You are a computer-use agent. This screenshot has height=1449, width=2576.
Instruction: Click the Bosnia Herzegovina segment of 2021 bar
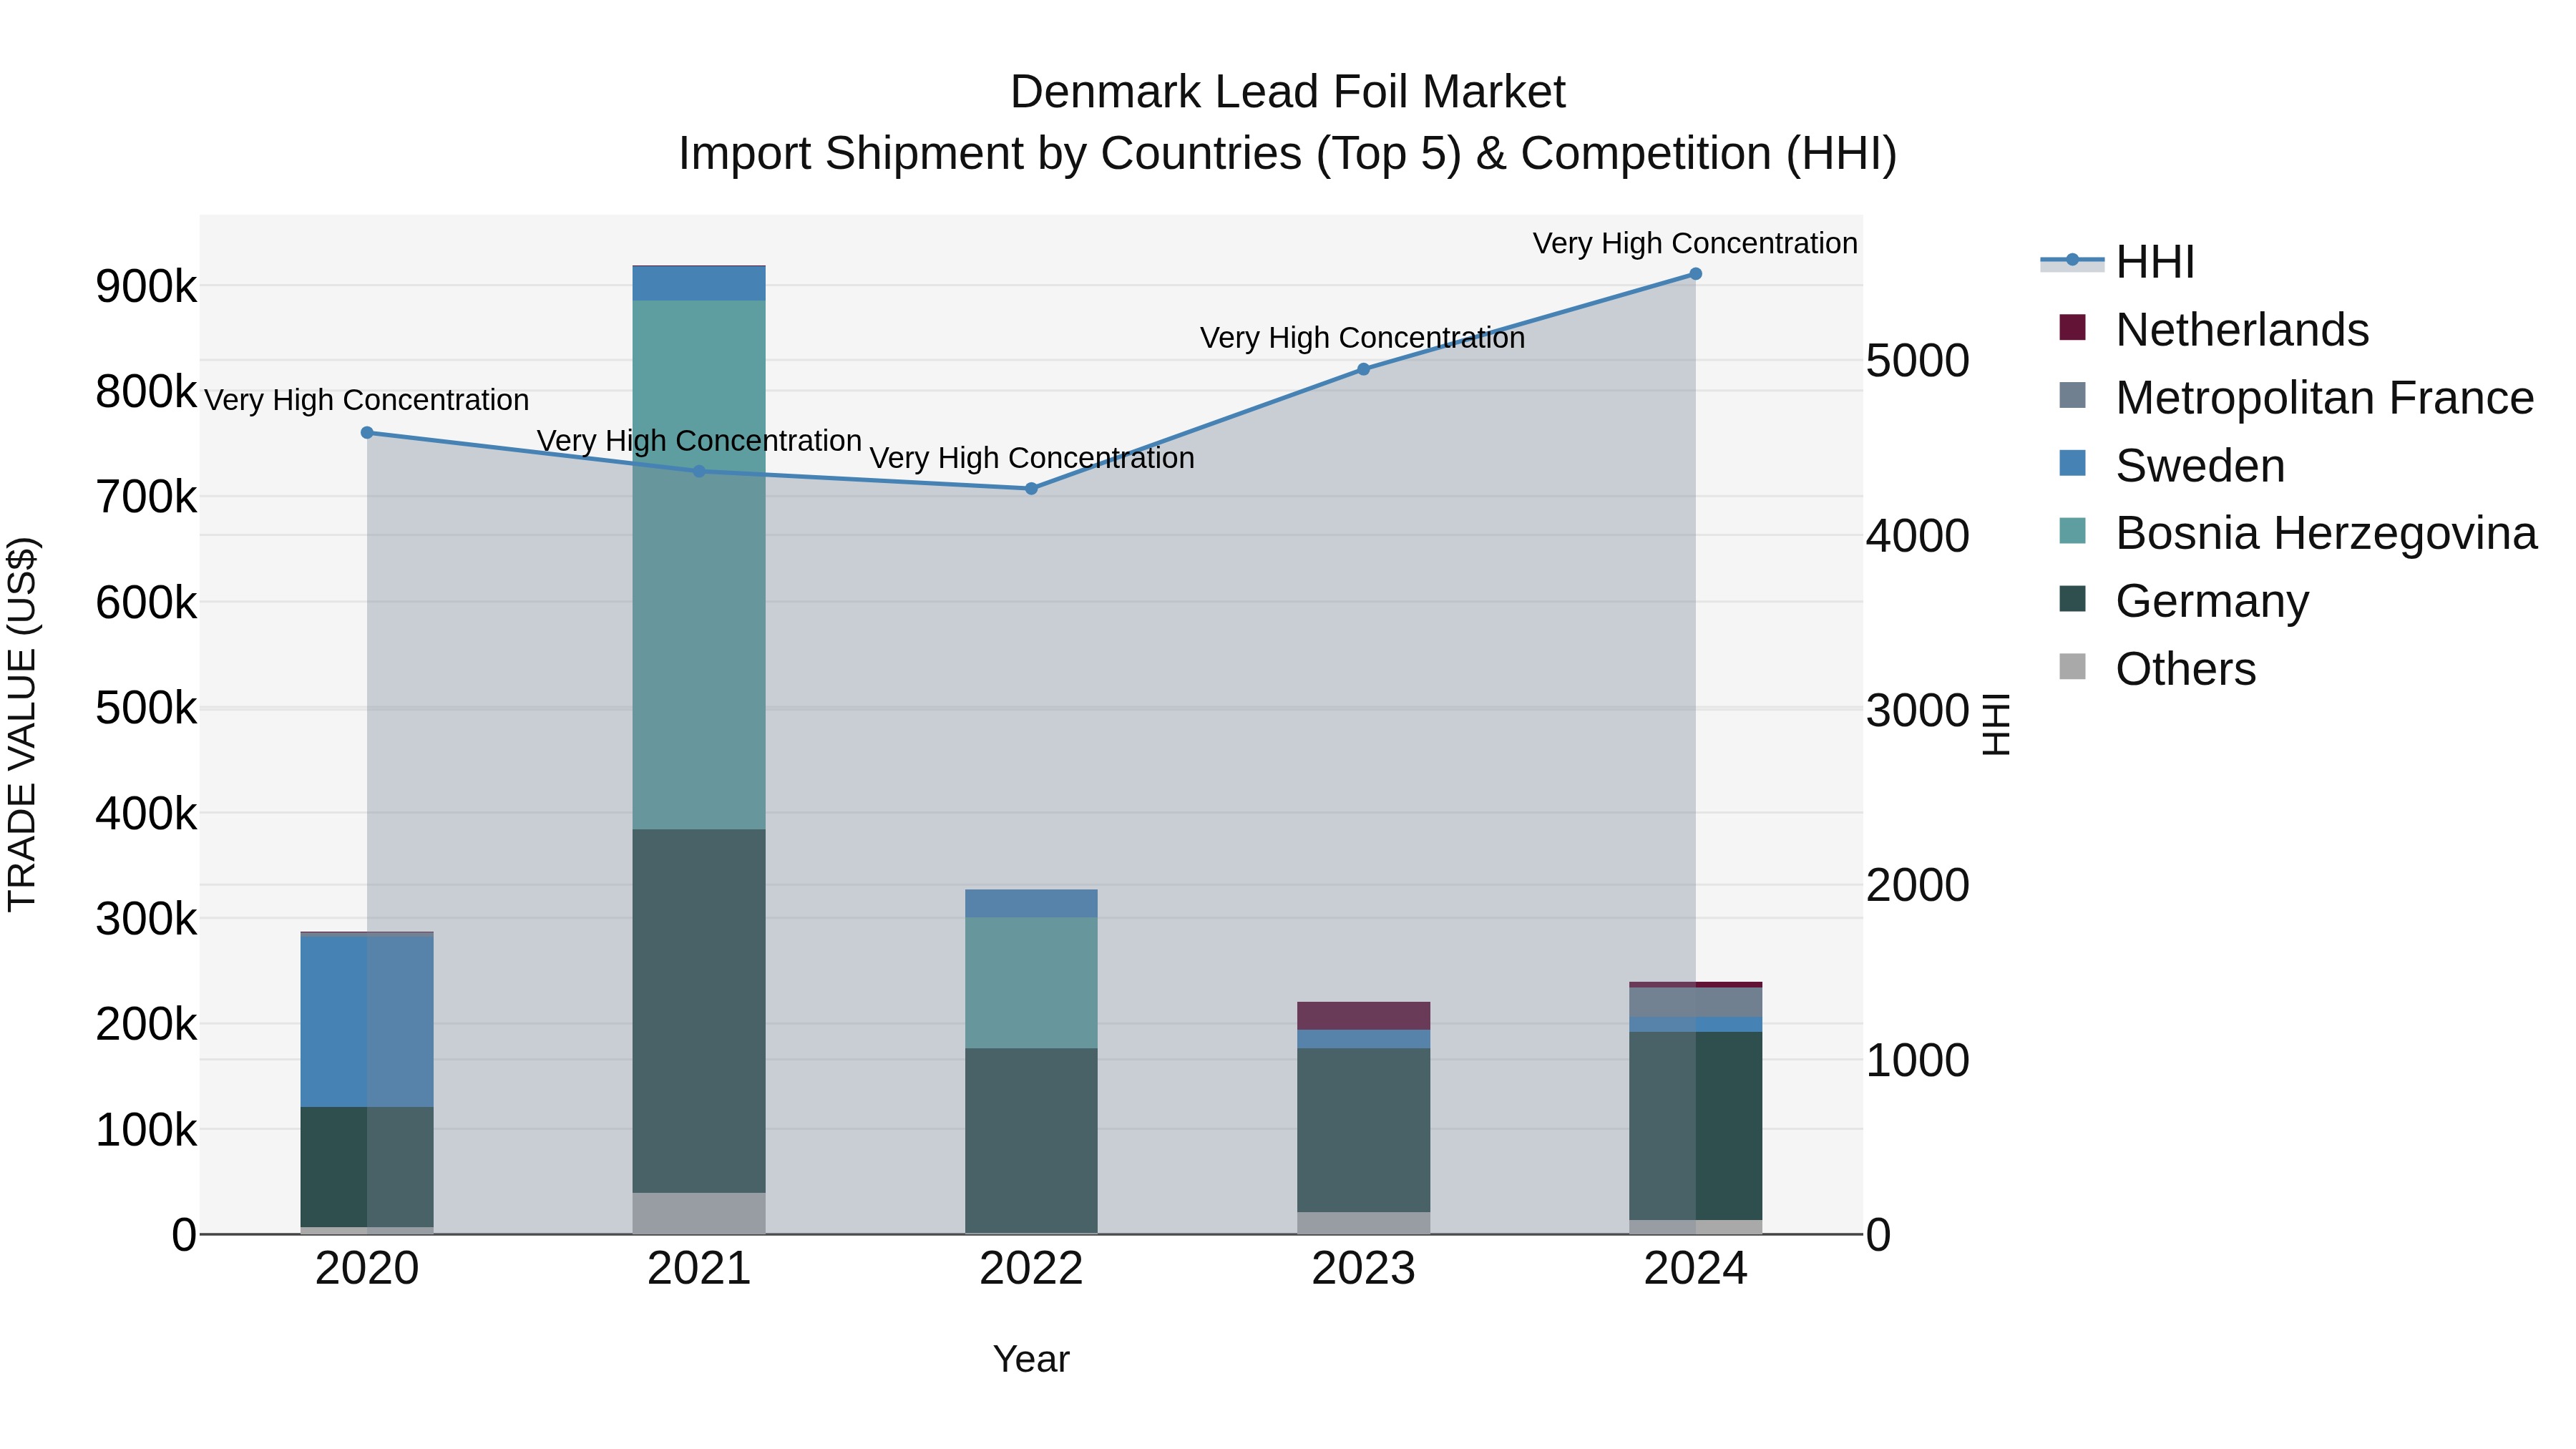coord(699,565)
